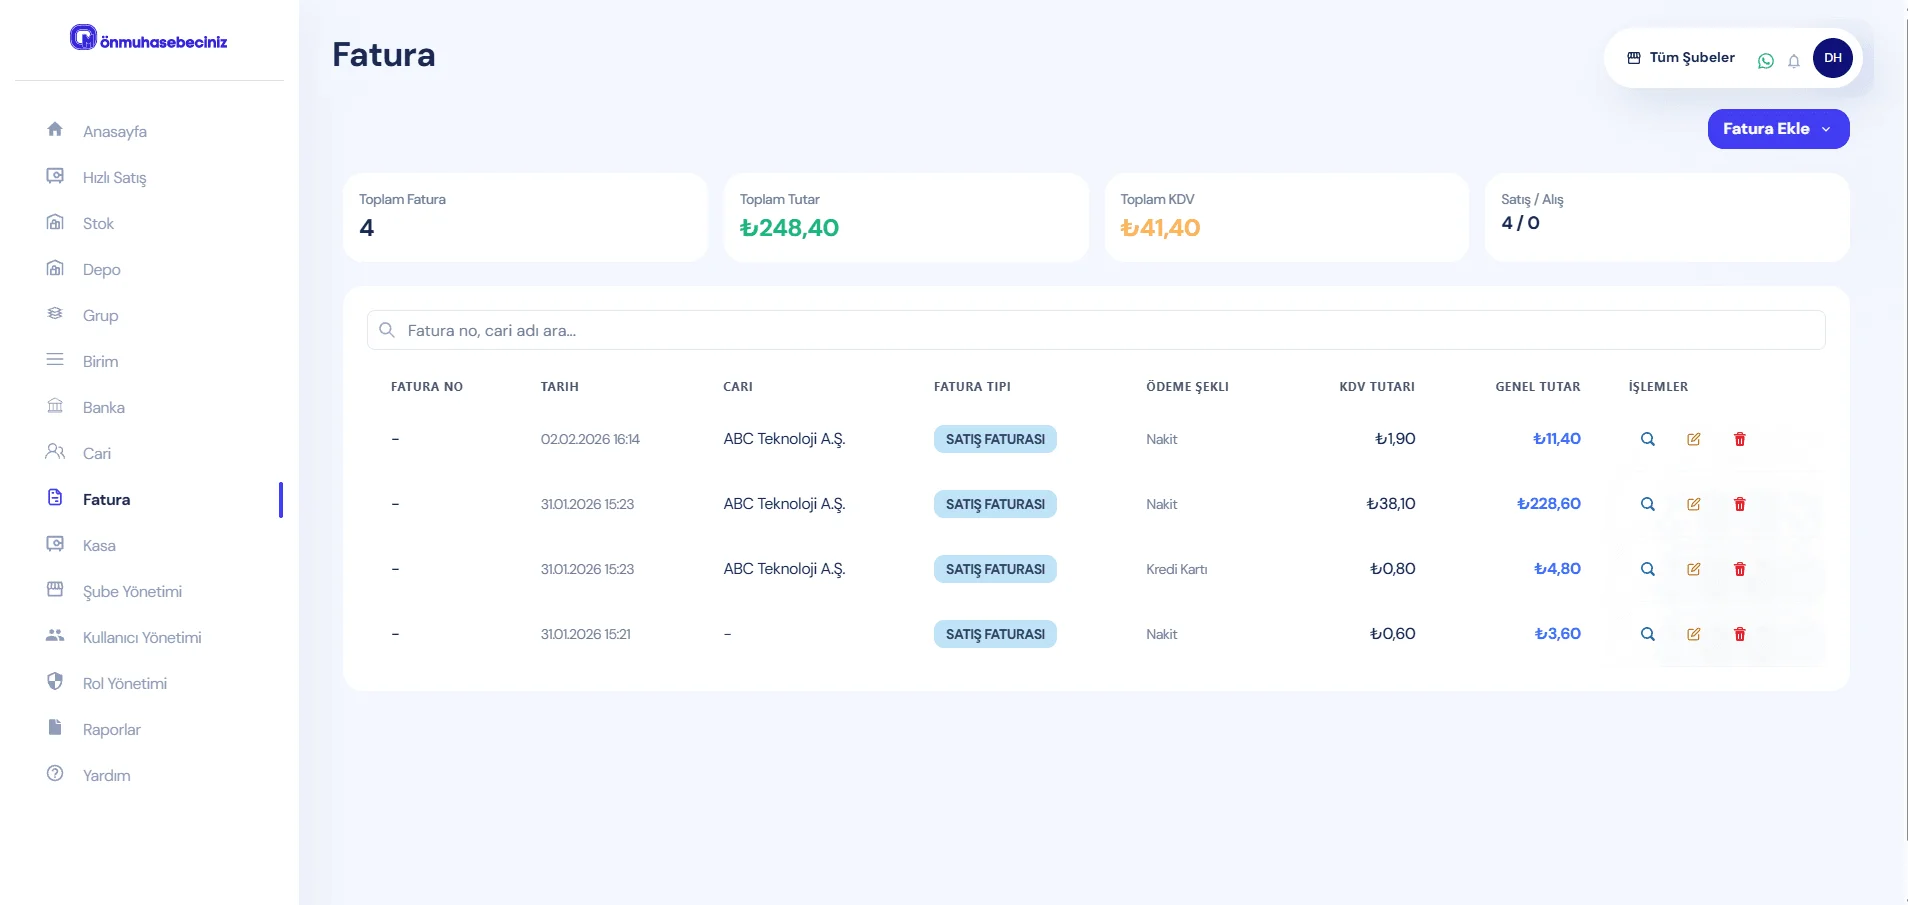Click the önmuhasebeciniz logo
The image size is (1908, 905).
coord(149,40)
